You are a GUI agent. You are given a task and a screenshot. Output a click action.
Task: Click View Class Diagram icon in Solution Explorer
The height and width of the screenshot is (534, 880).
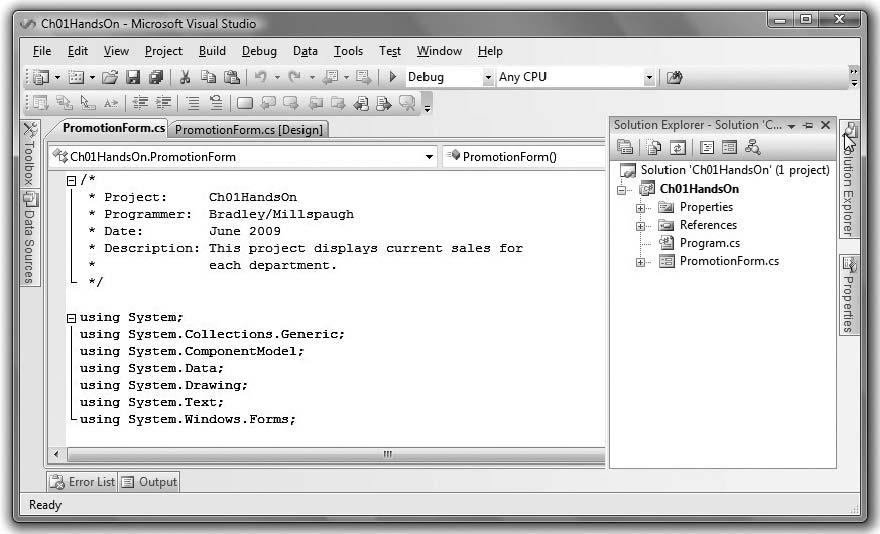(753, 147)
